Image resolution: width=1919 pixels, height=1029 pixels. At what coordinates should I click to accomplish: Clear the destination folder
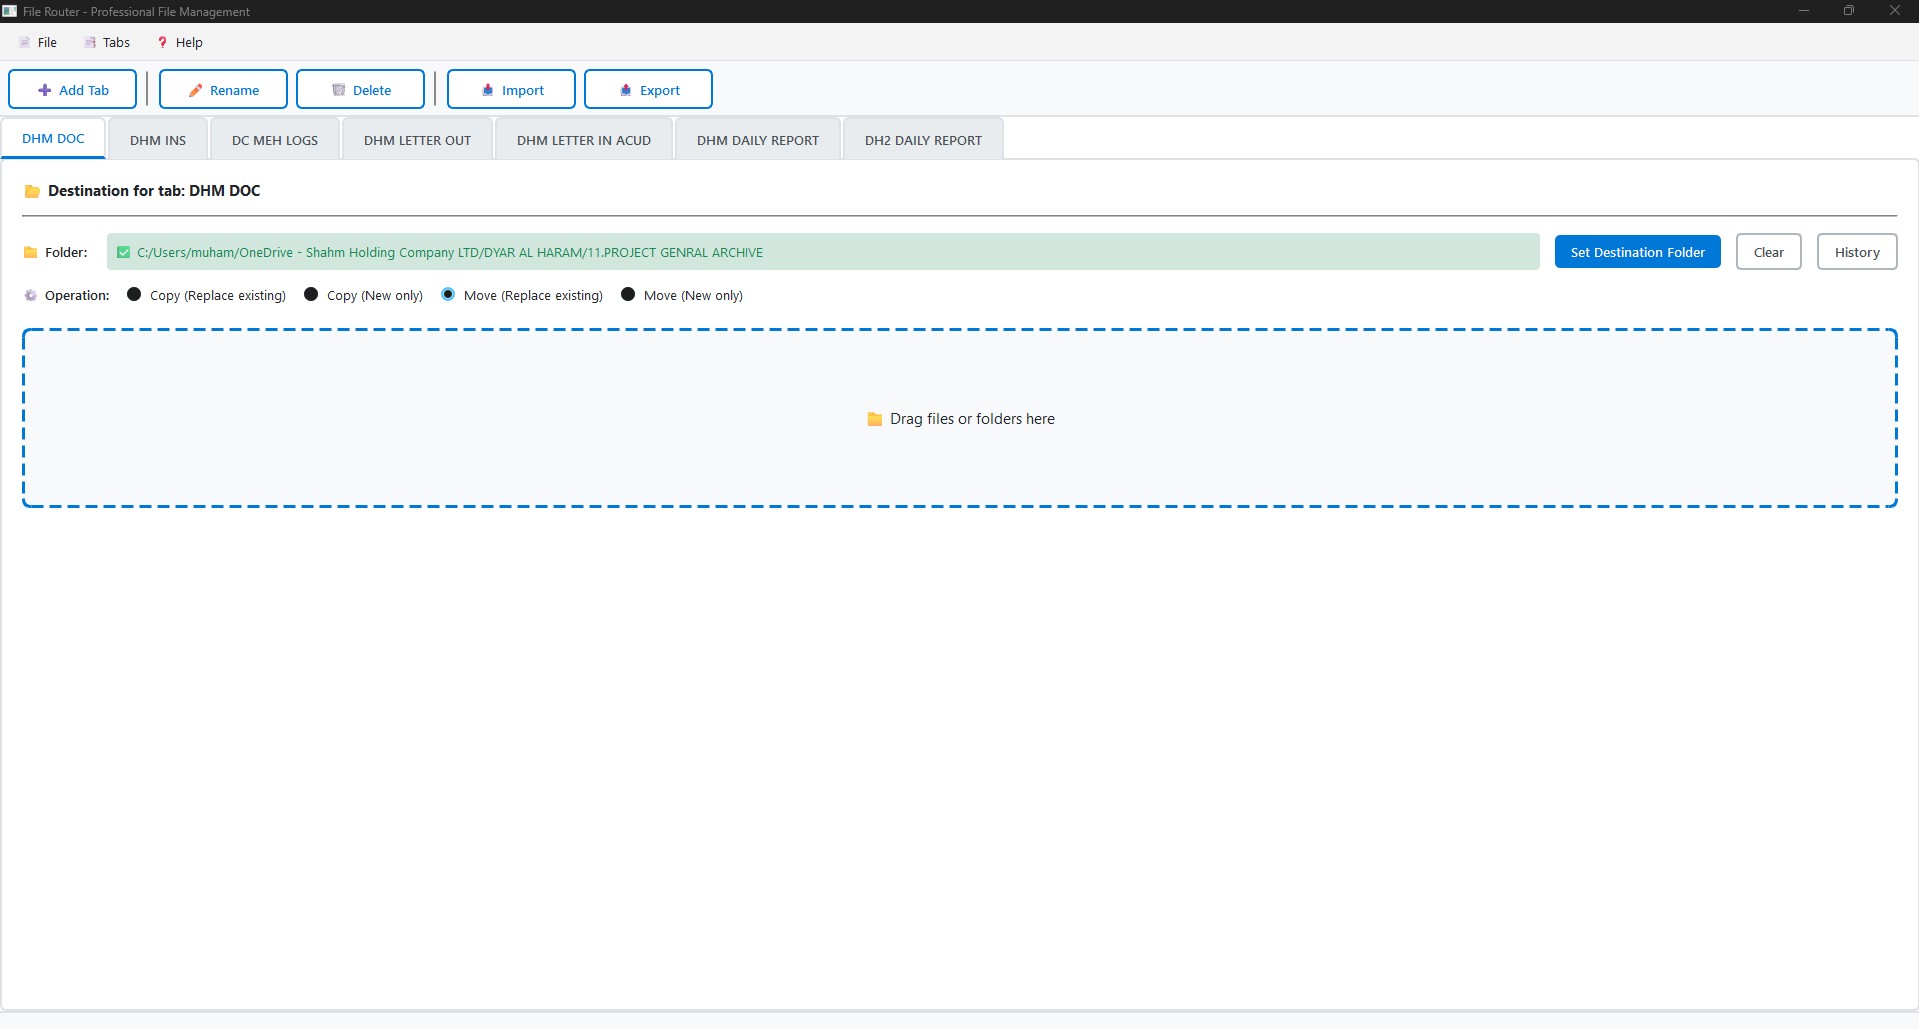coord(1768,252)
